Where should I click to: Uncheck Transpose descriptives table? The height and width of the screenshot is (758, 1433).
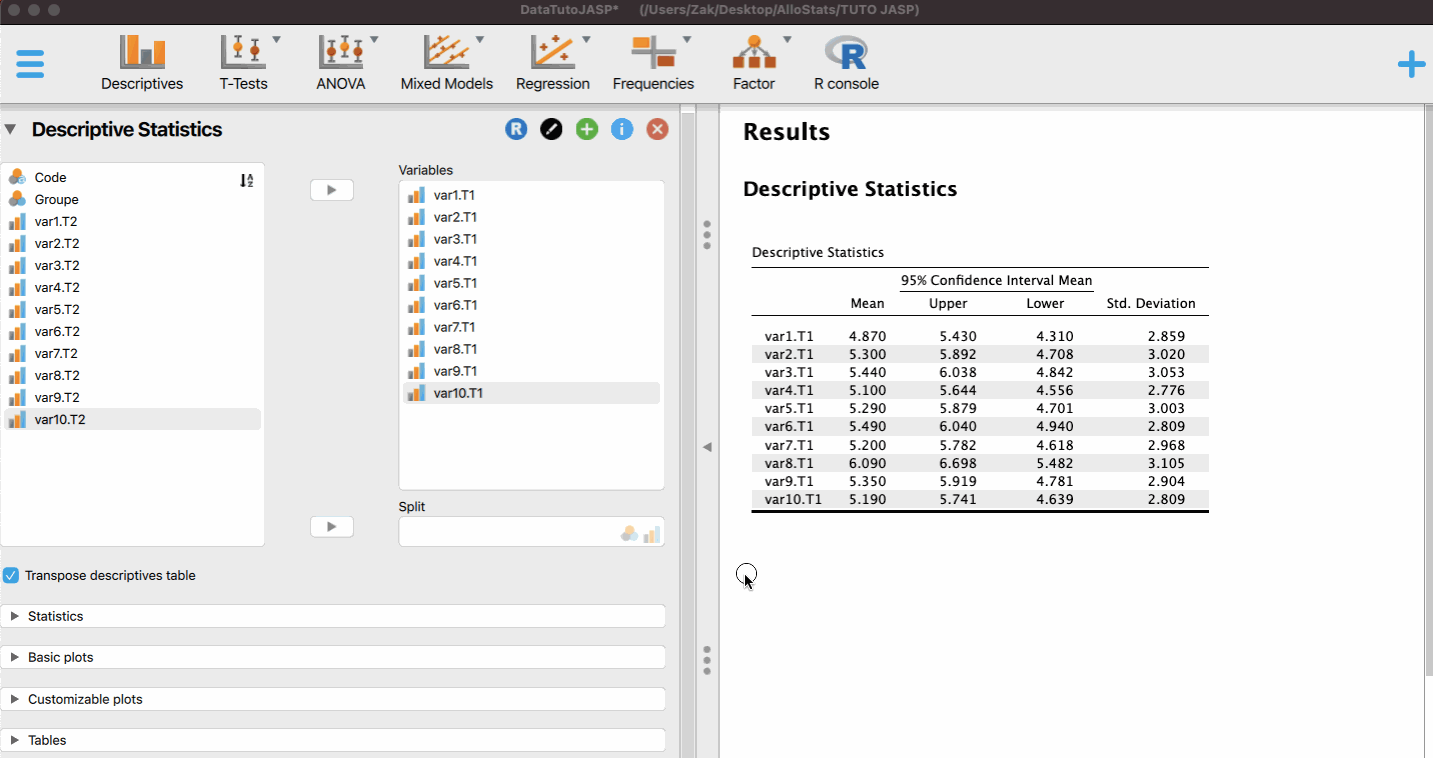point(10,575)
